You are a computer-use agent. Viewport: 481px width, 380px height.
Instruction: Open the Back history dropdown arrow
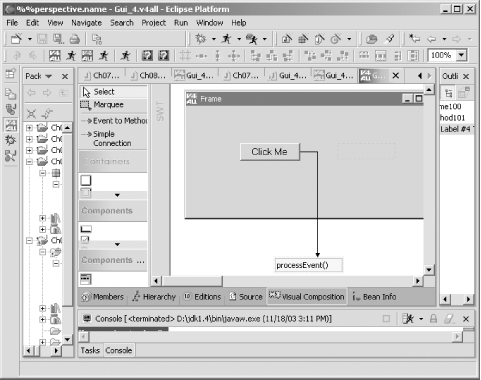click(x=444, y=39)
